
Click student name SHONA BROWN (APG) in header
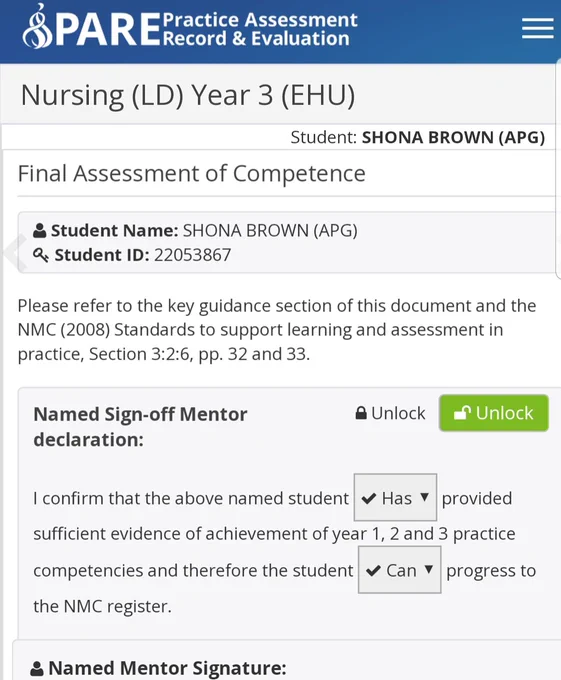point(453,137)
